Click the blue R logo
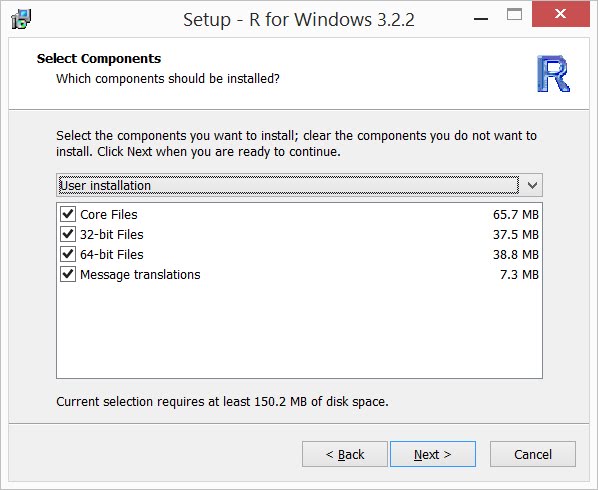Viewport: 598px width, 490px height. click(x=553, y=74)
